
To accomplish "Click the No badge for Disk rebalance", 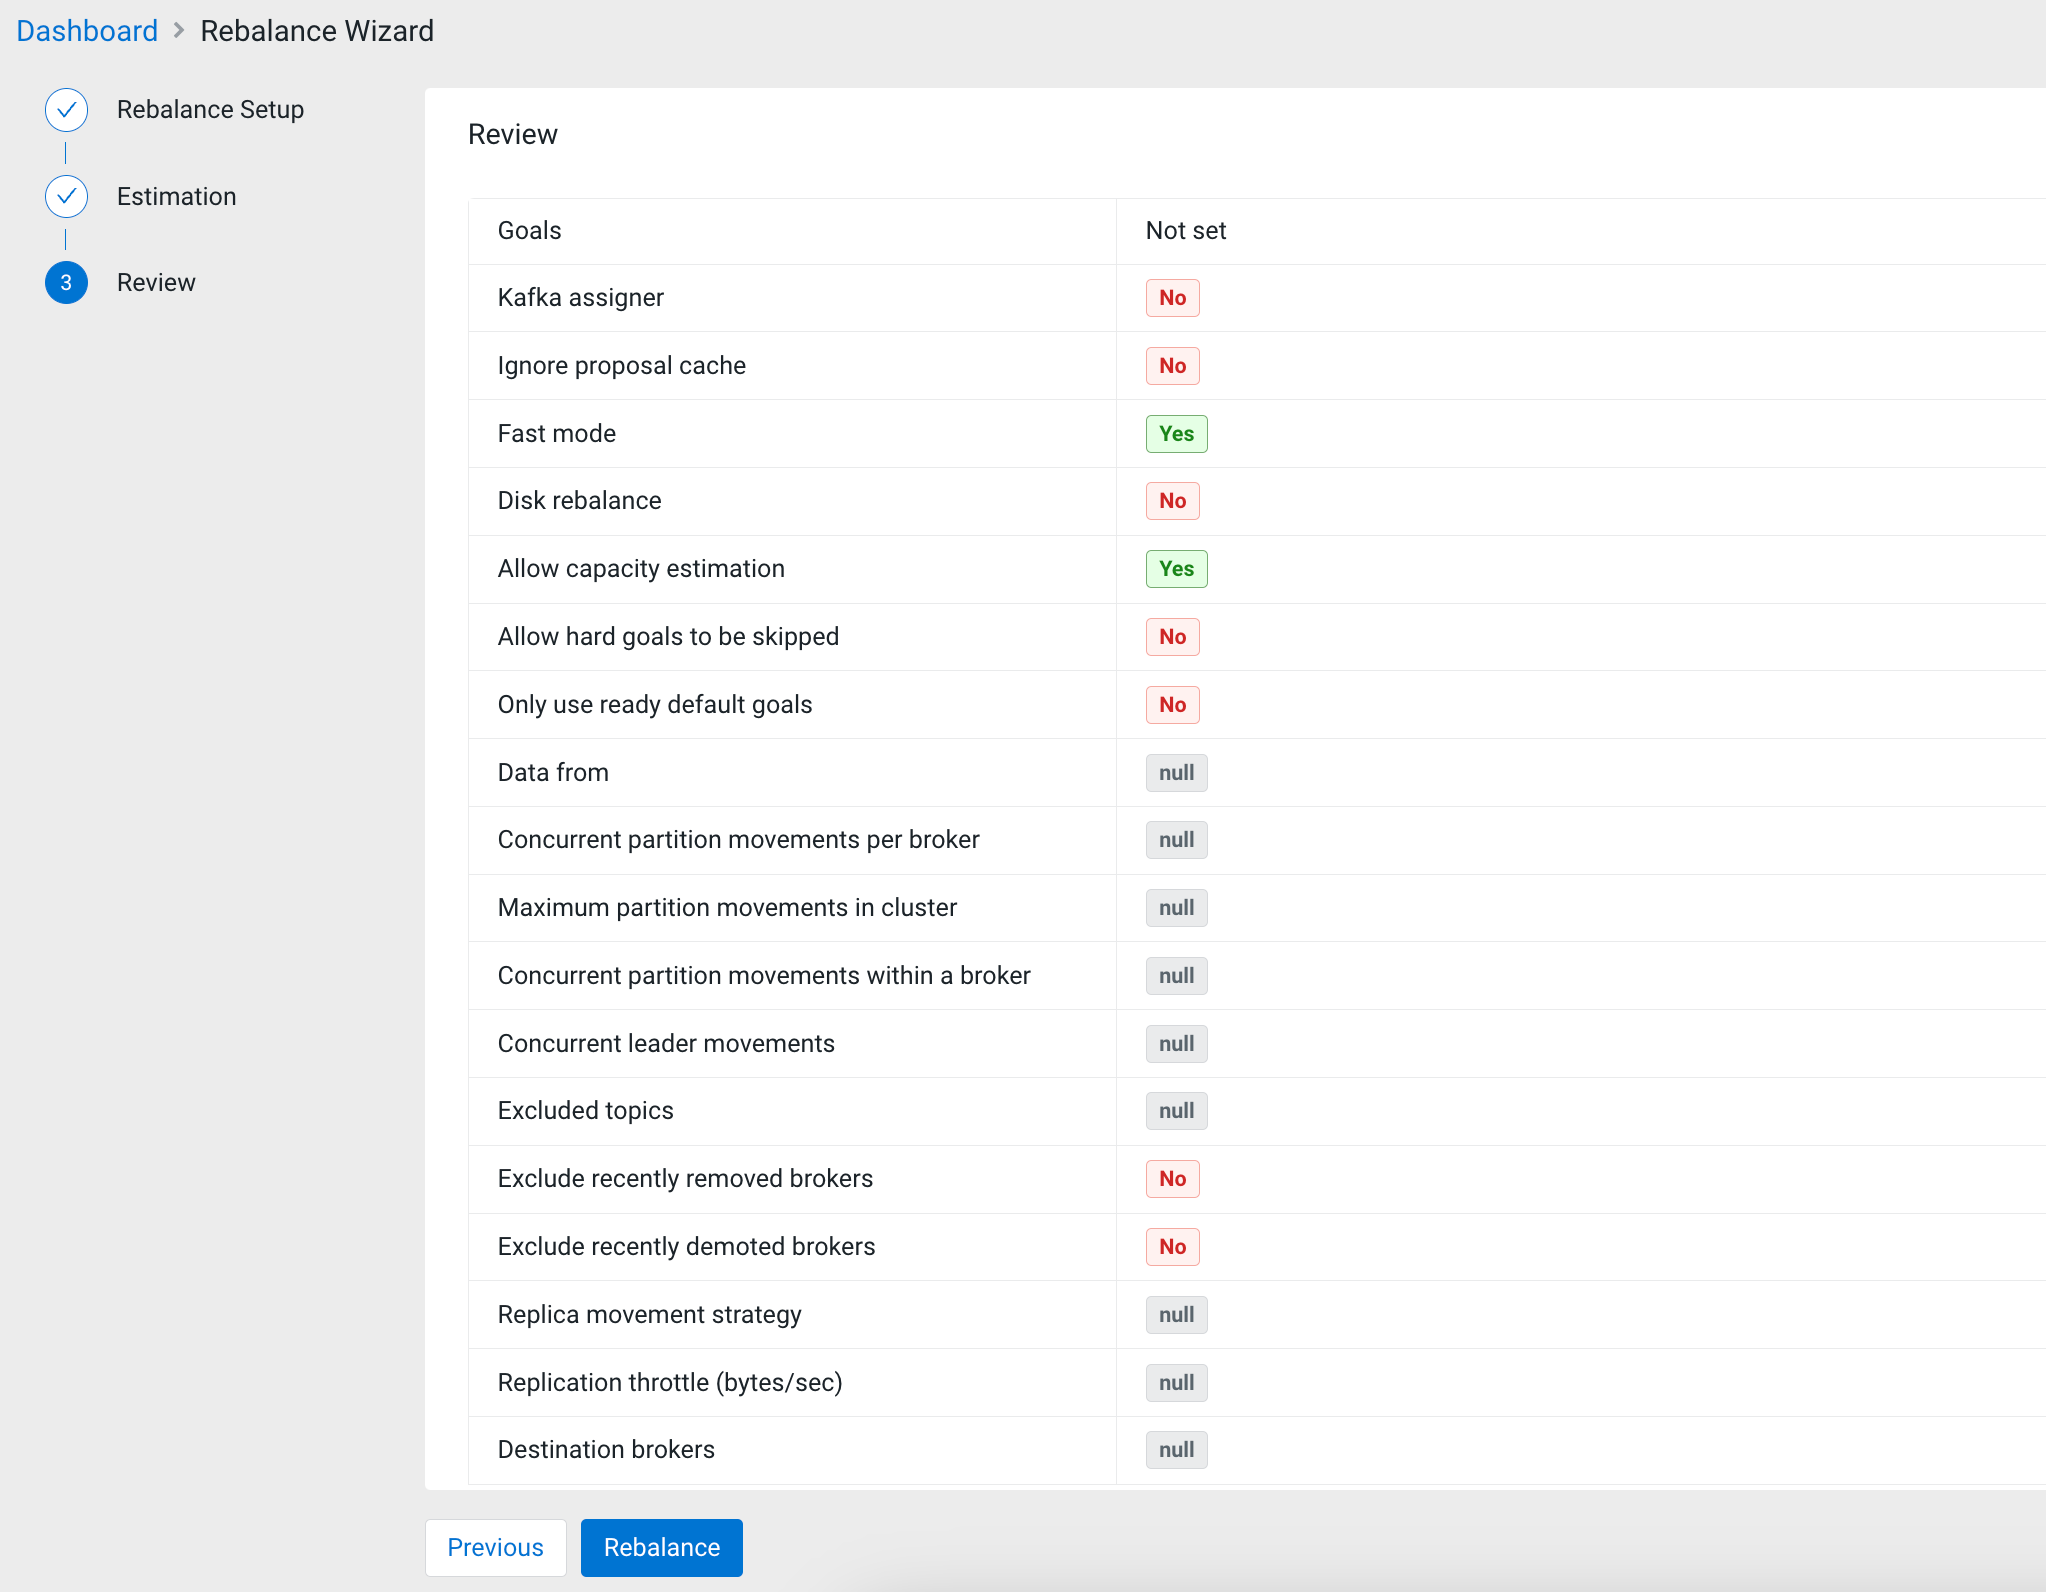I will [1172, 501].
